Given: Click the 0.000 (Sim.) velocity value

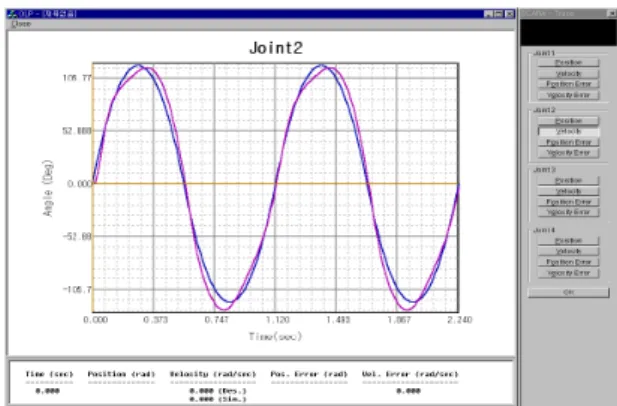Looking at the screenshot, I should (218, 399).
